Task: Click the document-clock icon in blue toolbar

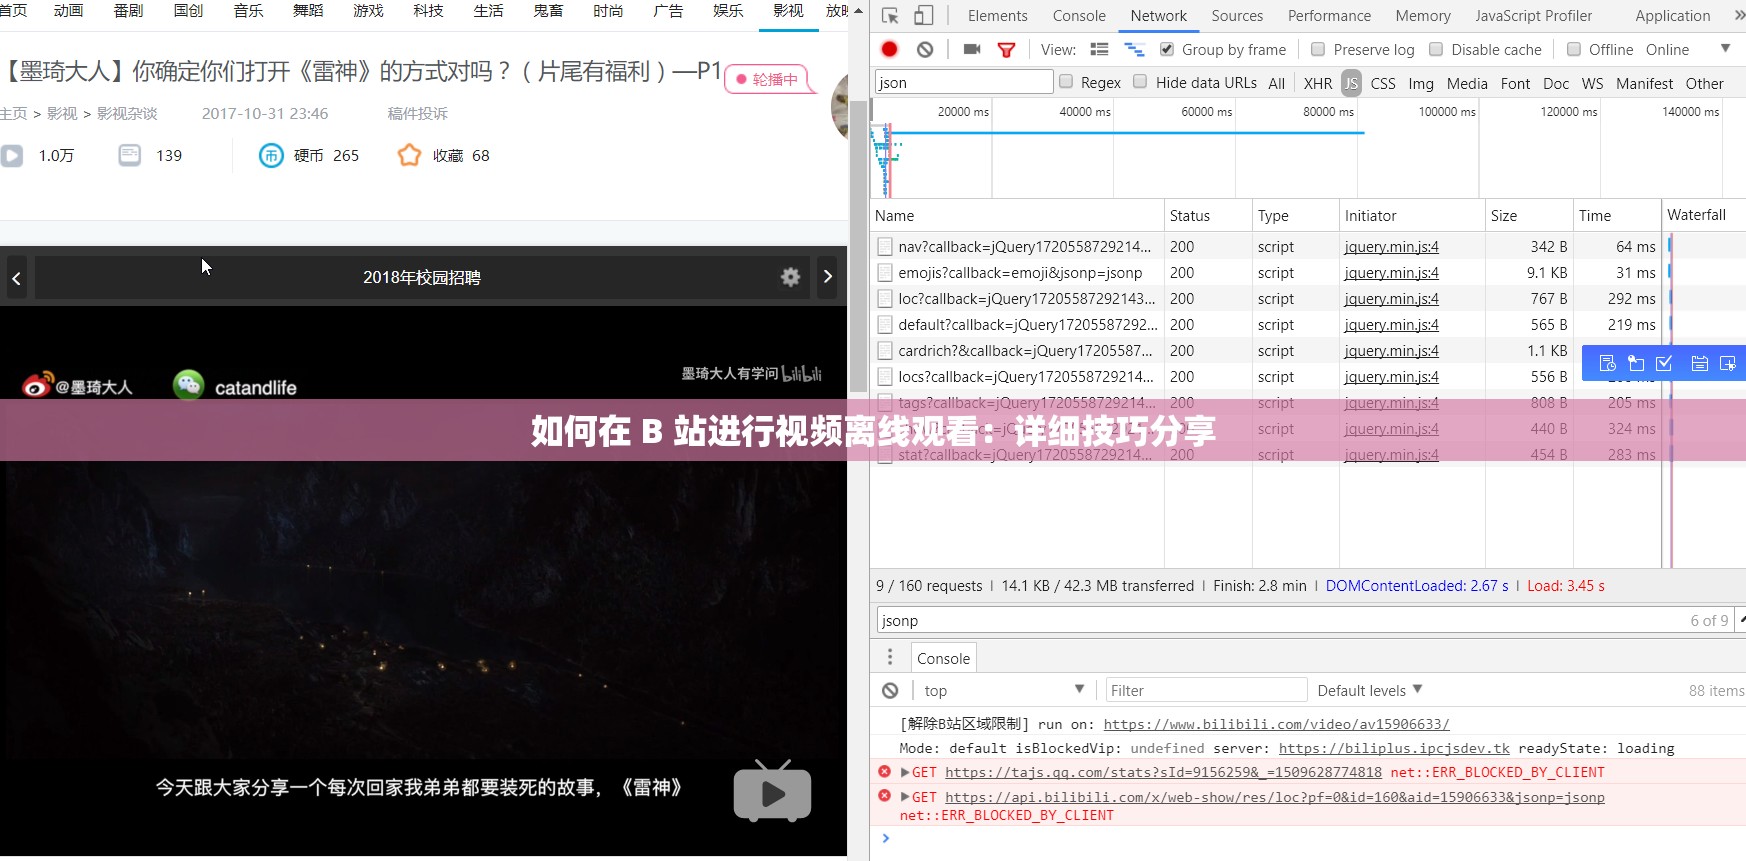Action: tap(1607, 363)
